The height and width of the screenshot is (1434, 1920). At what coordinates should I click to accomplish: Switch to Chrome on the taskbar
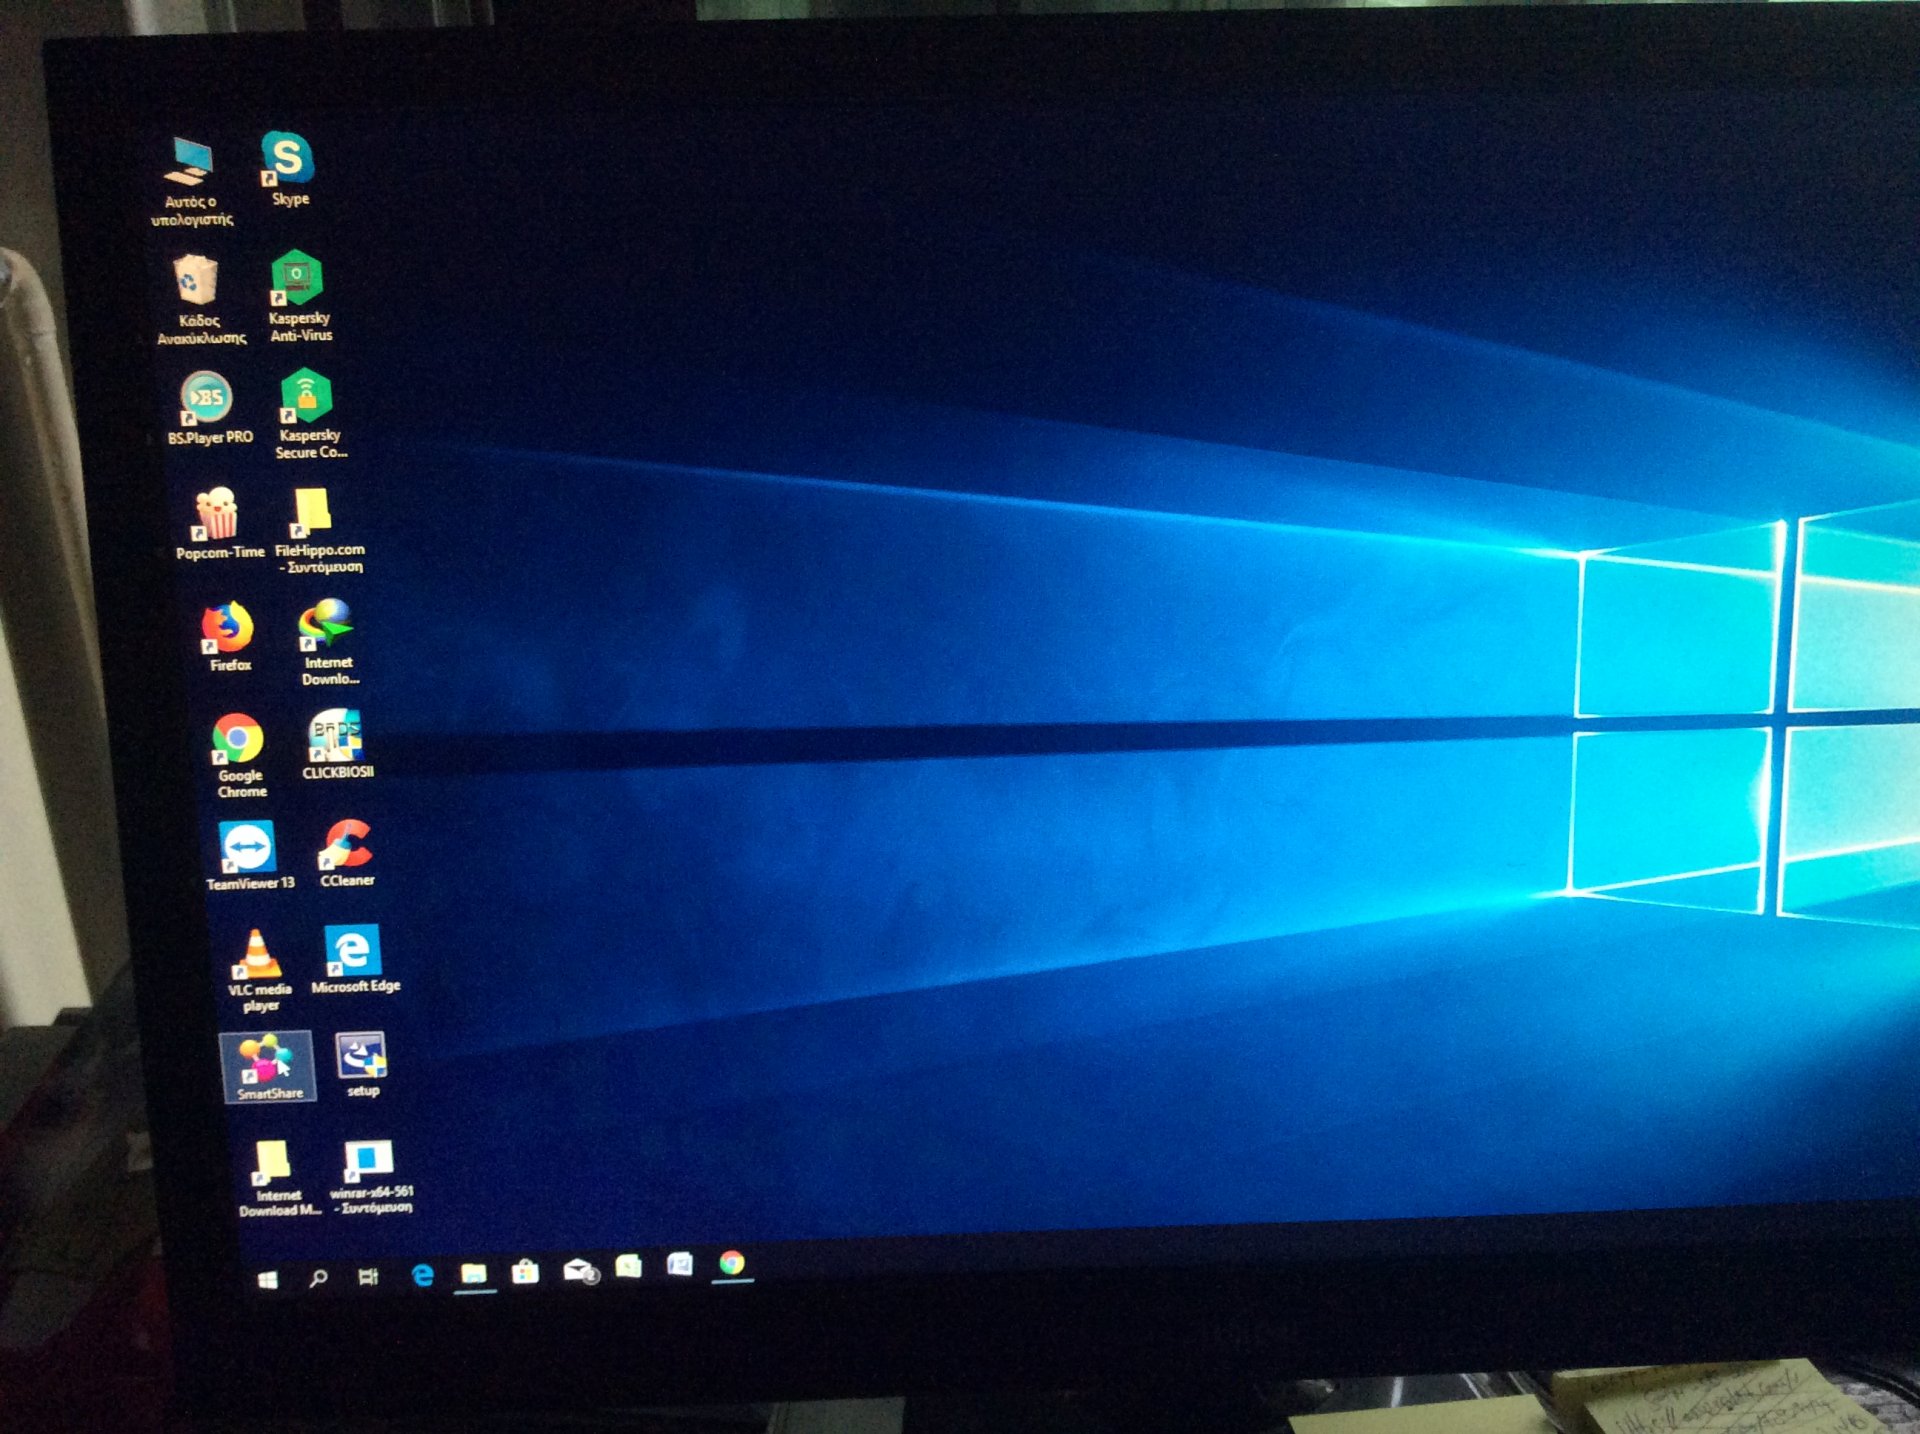732,1263
